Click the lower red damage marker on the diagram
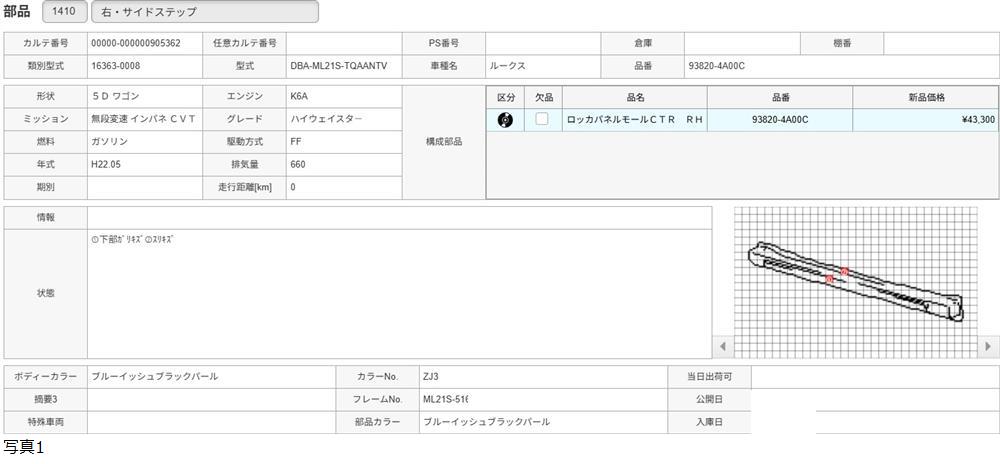Screen dimensions: 1000x464 coord(829,280)
